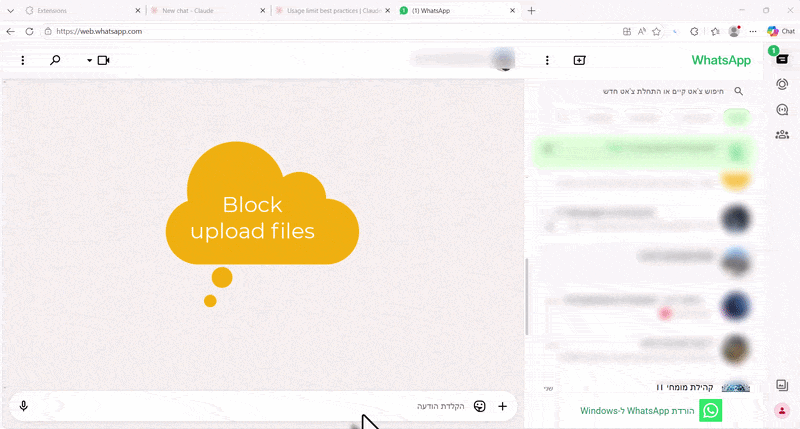Switch to the New chat - Claude tab

[x=207, y=11]
